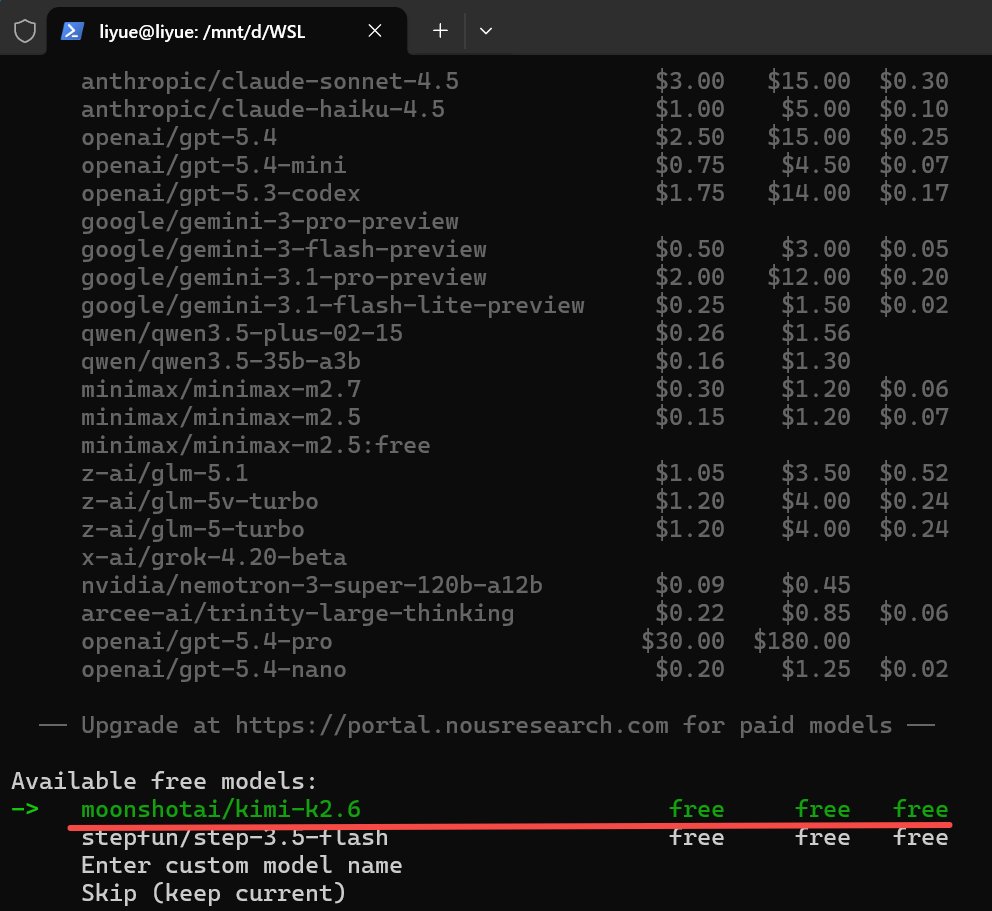Screen dimensions: 992x911
Task: Close the liyue@liyue terminal tab
Action: click(375, 30)
